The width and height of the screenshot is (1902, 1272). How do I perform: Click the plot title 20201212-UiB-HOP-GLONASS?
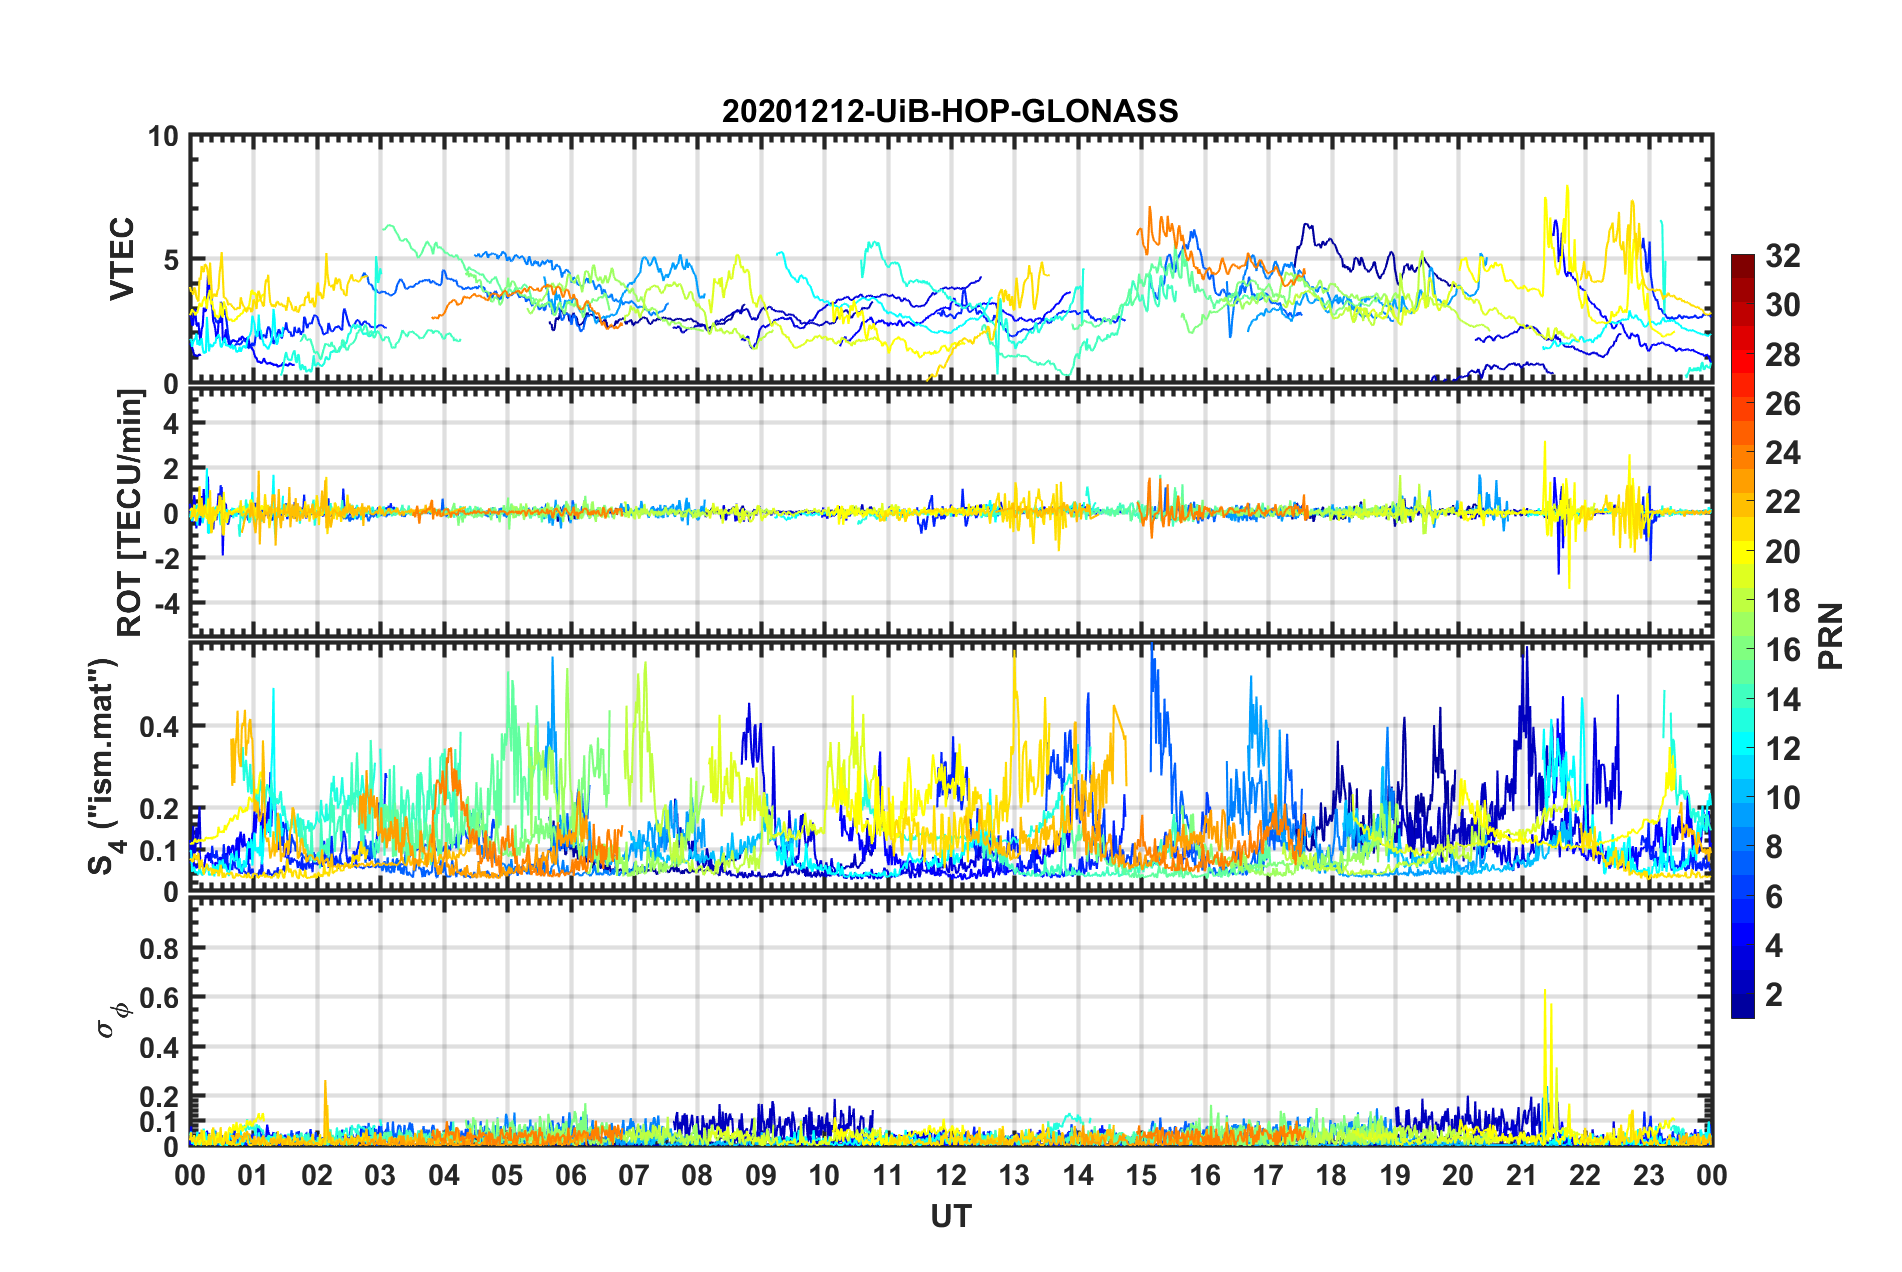[950, 111]
